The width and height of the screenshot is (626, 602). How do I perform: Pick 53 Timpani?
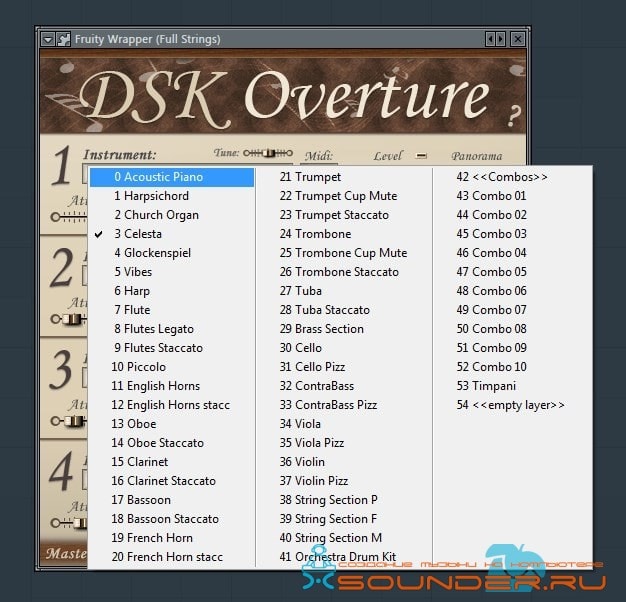(x=512, y=386)
